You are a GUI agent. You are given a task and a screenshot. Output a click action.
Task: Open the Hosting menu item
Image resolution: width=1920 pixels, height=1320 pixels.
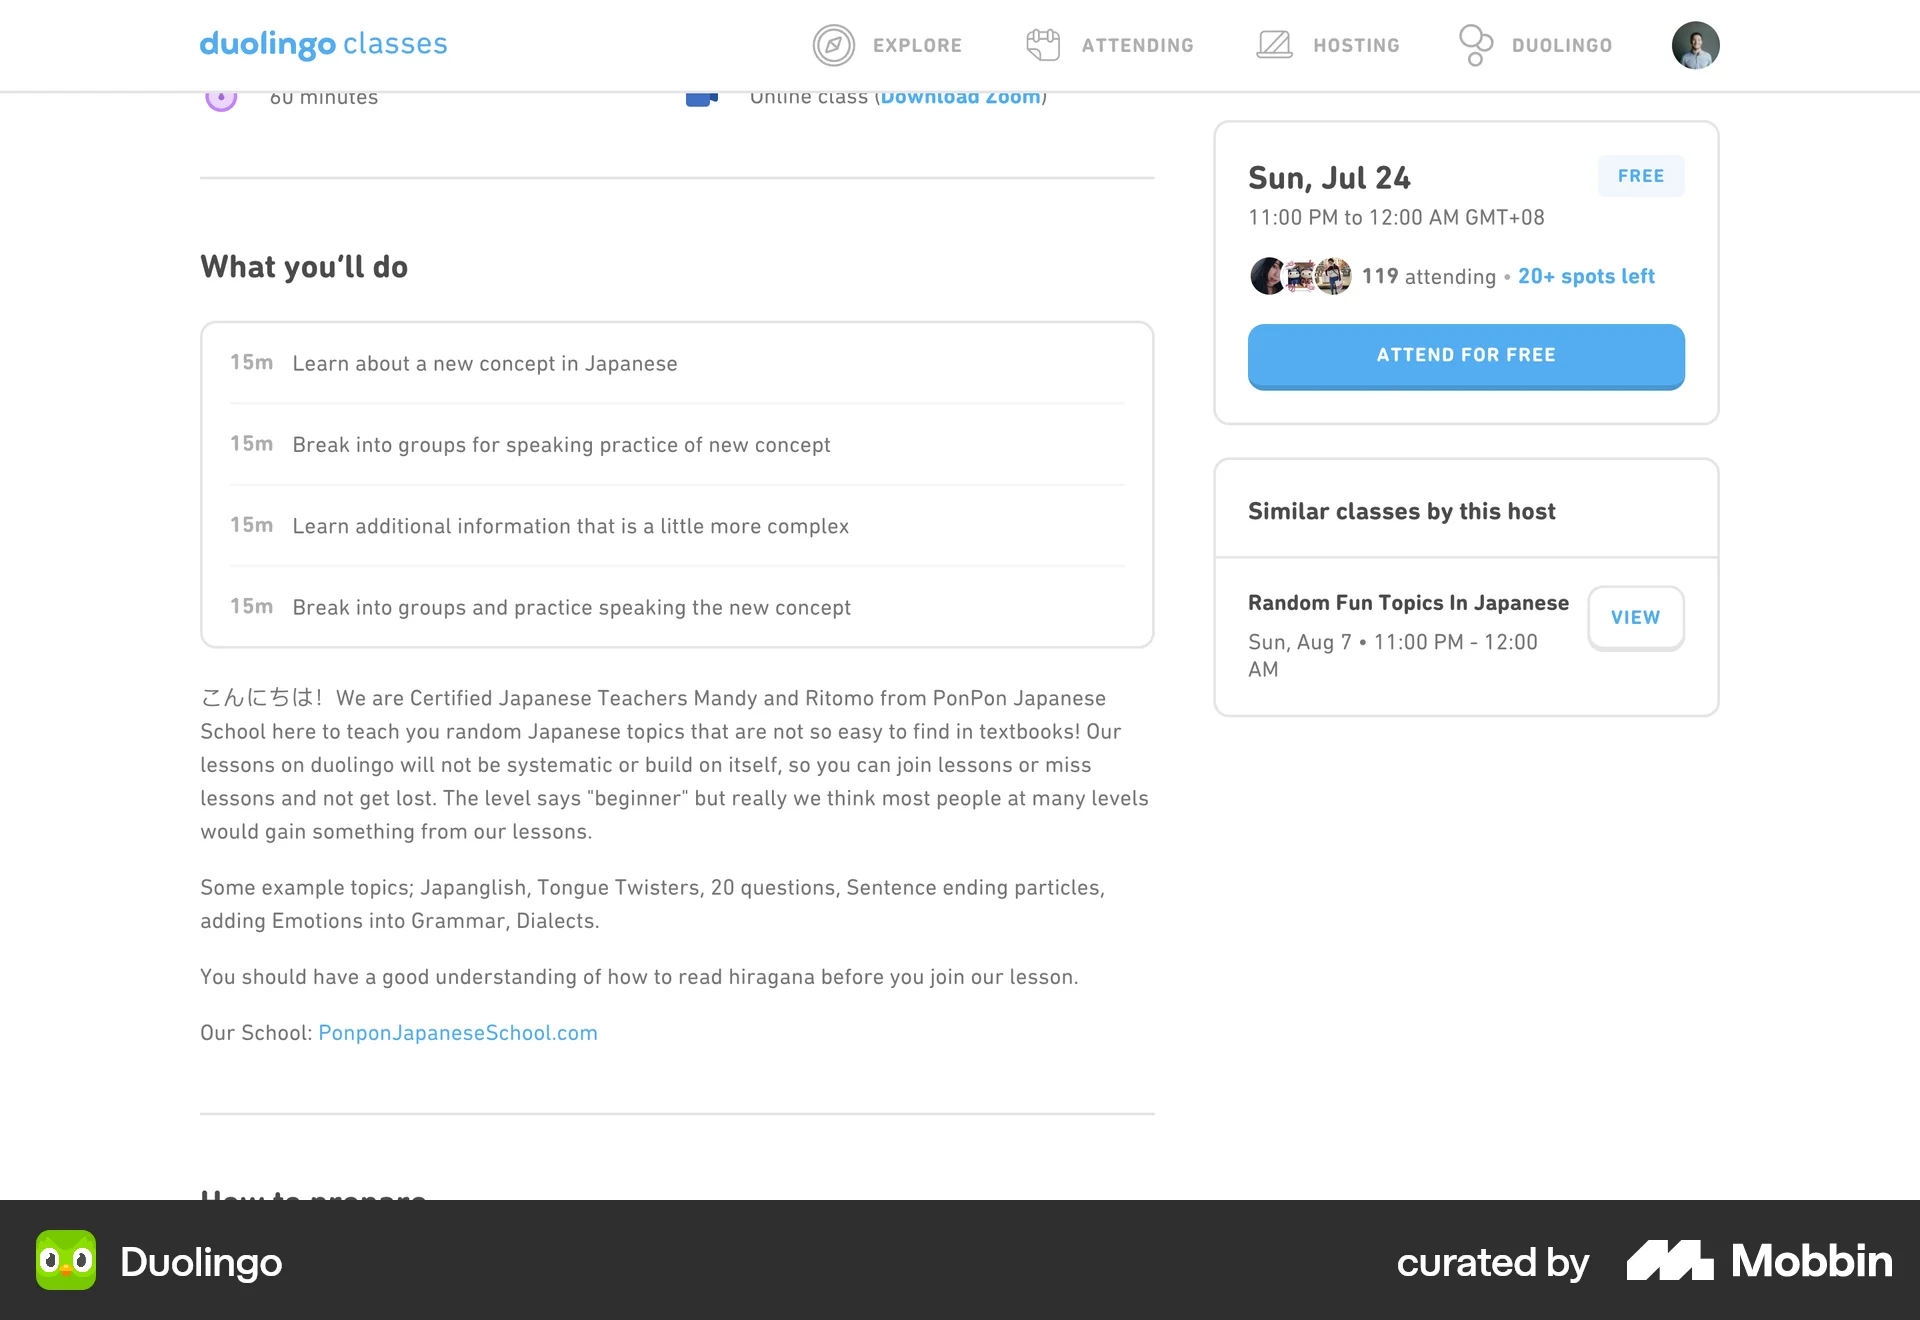click(1356, 45)
